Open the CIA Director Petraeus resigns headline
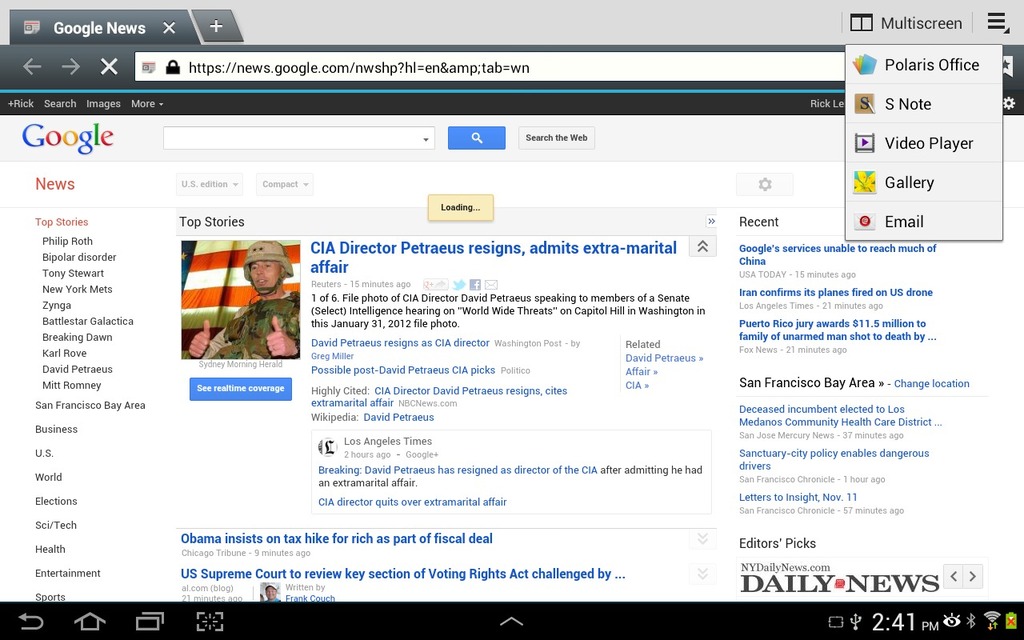Screen dimensions: 1024x640 click(494, 257)
